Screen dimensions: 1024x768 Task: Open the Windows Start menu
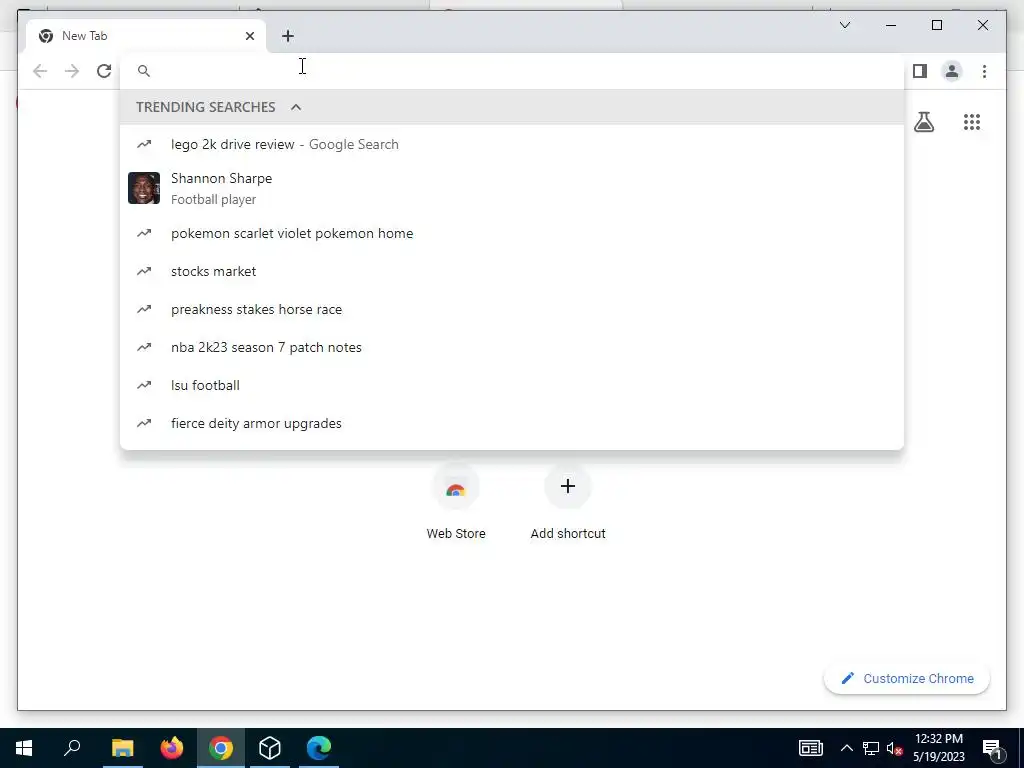point(24,748)
